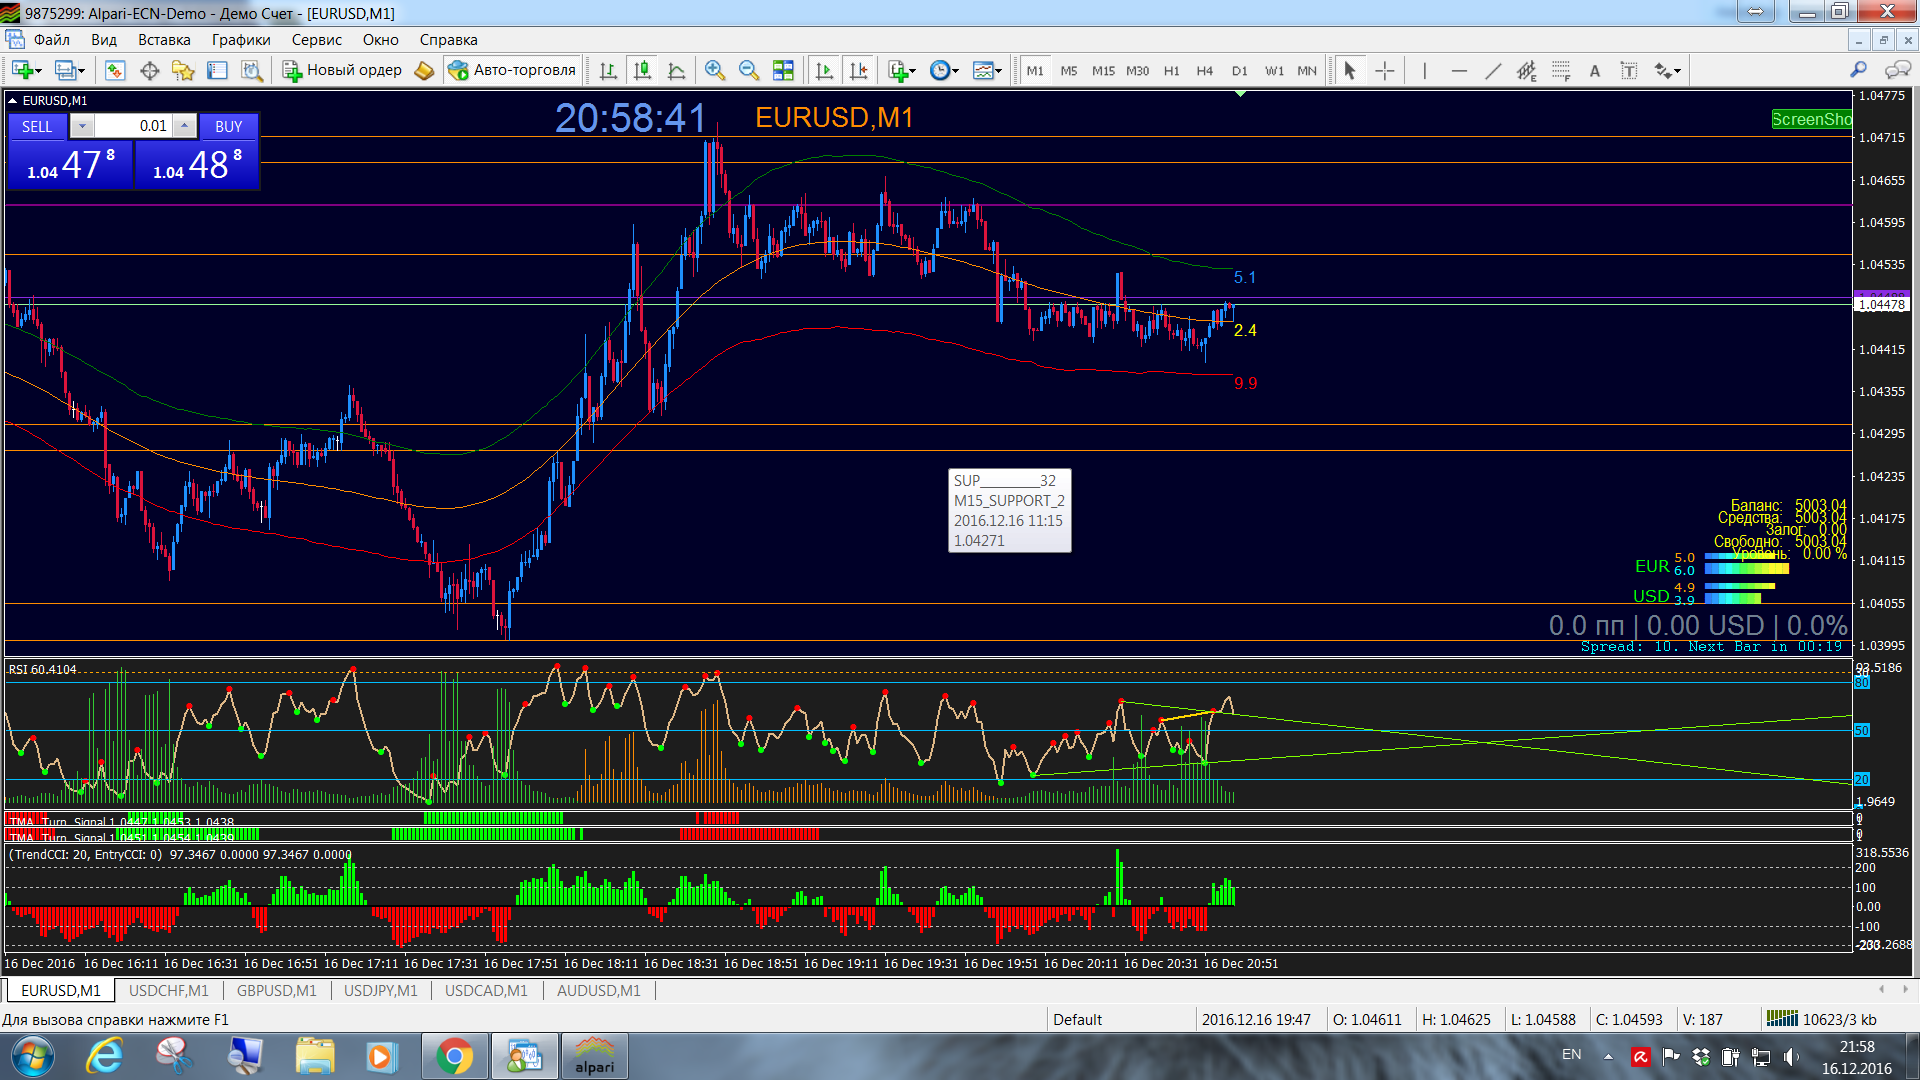The width and height of the screenshot is (1920, 1080).
Task: Switch to the USDCHF,M1 chart tab
Action: (169, 990)
